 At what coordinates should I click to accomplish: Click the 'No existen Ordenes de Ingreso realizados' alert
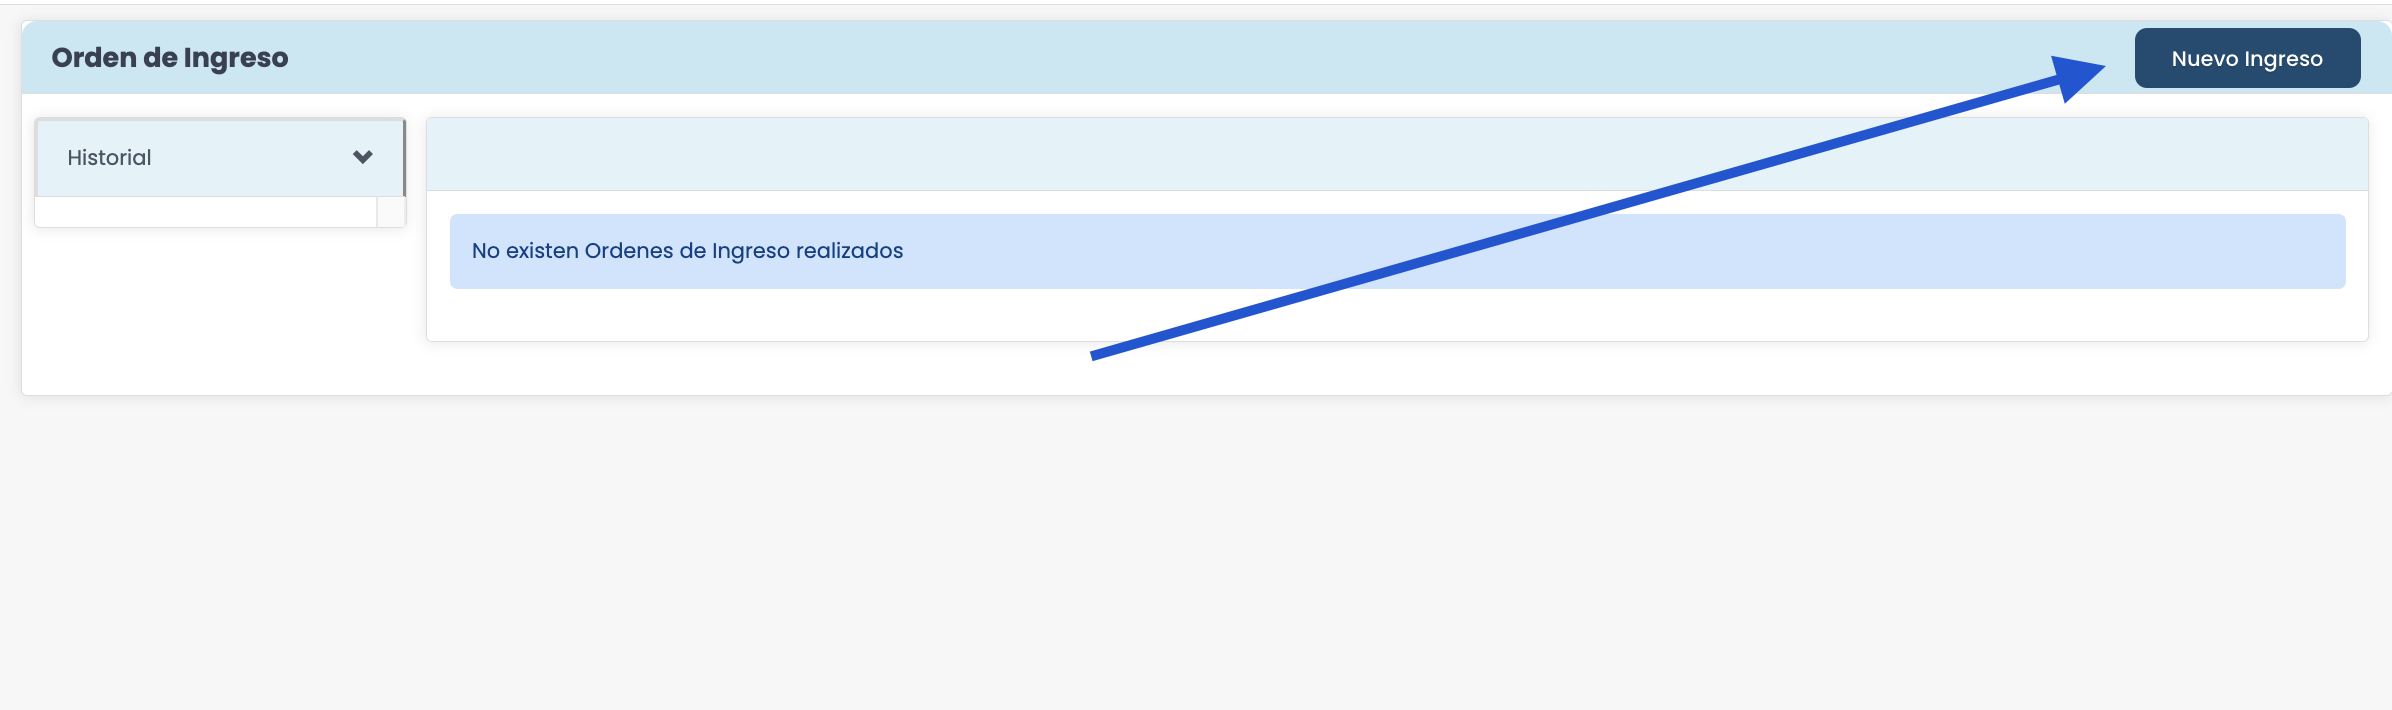(x=1397, y=251)
